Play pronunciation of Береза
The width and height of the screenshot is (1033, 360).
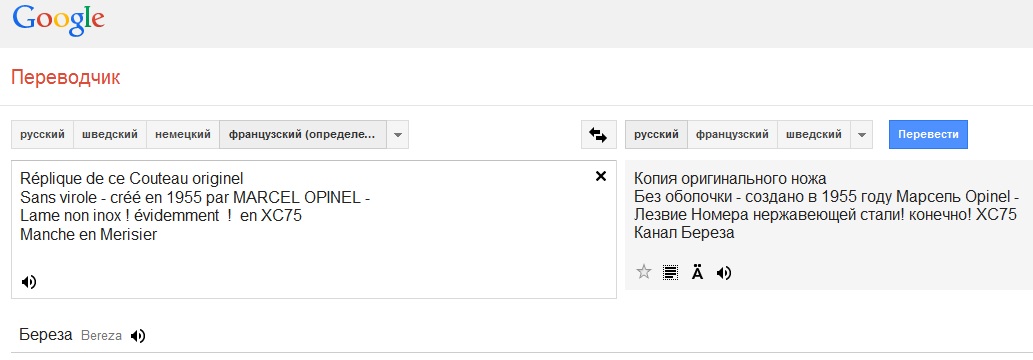pyautogui.click(x=138, y=336)
